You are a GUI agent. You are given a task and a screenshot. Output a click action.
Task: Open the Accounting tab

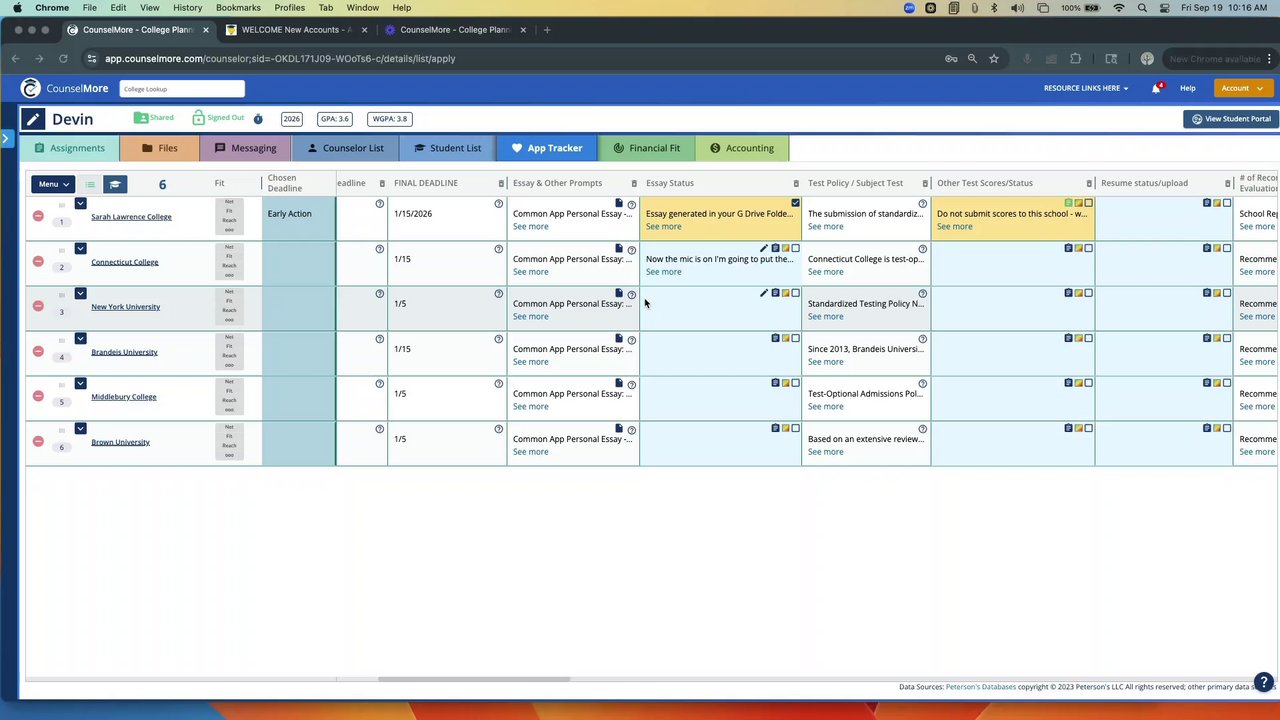pos(742,148)
